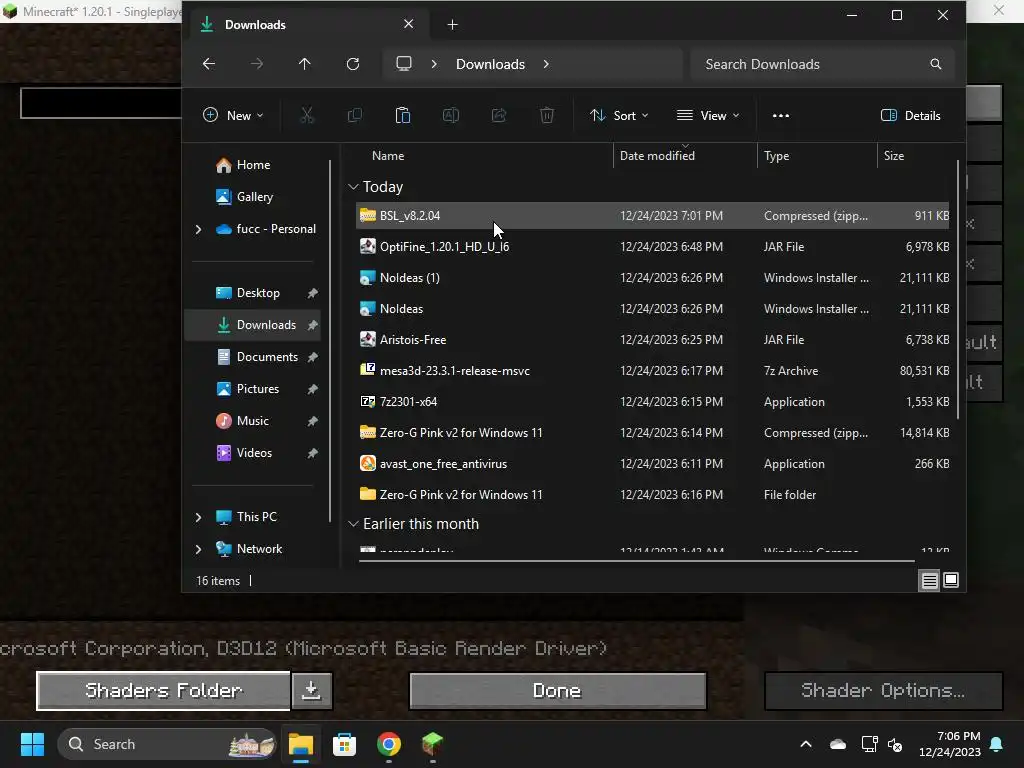The image size is (1024, 768).
Task: Click the Delete trash icon
Action: [547, 116]
